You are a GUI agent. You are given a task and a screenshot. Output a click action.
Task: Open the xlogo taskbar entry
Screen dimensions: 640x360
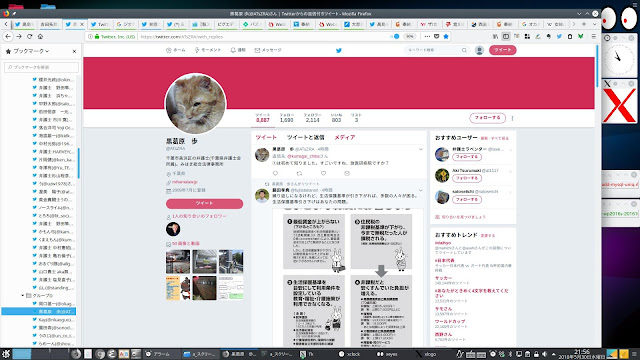pyautogui.click(x=426, y=354)
